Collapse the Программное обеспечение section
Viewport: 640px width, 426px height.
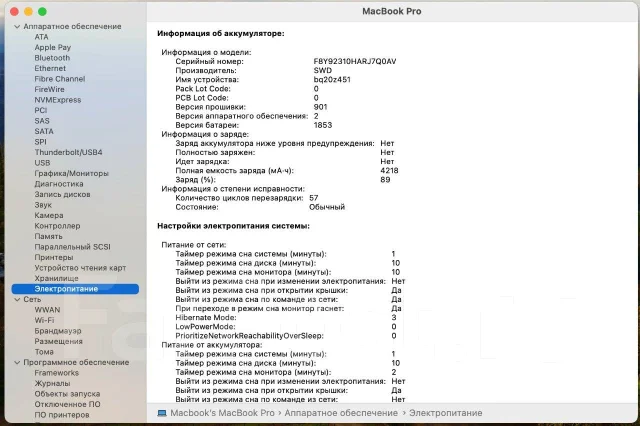coord(17,362)
